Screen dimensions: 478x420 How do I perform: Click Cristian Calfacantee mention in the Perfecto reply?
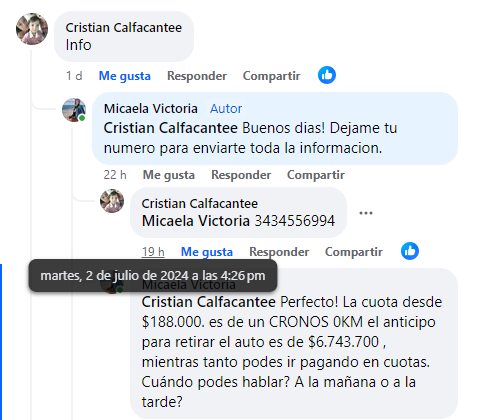coord(209,302)
